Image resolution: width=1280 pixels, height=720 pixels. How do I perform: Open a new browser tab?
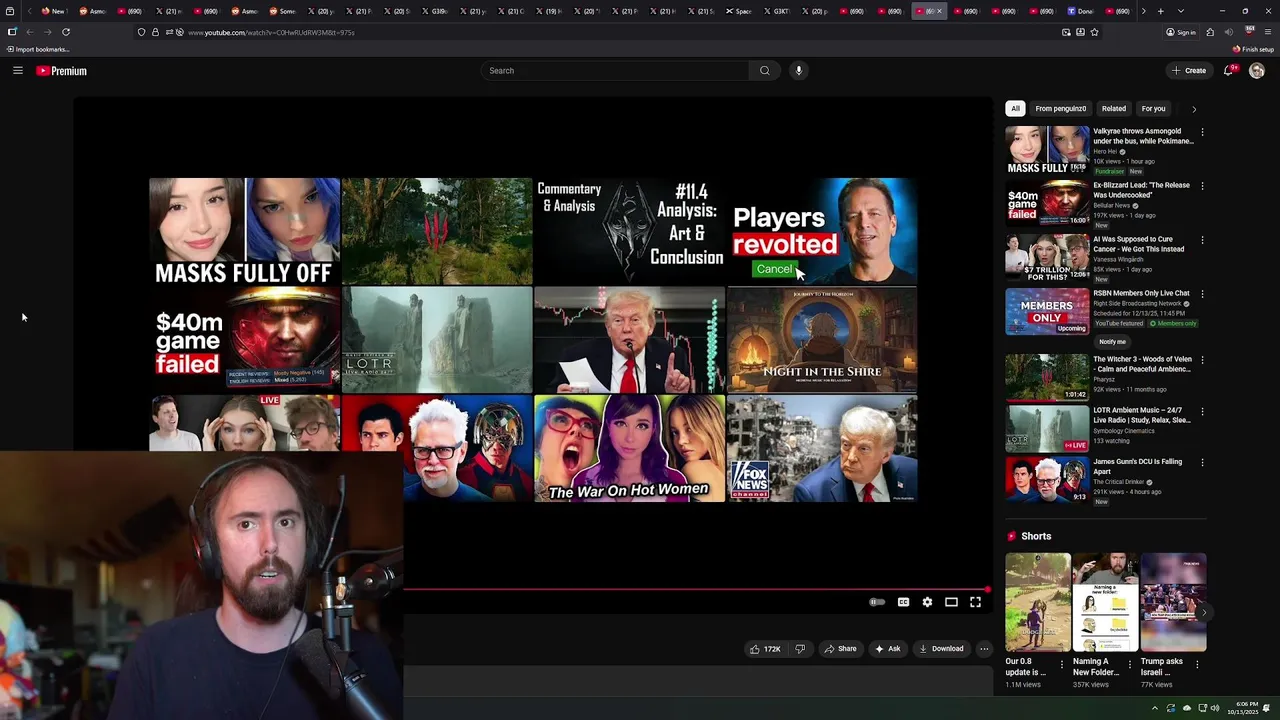pyautogui.click(x=1160, y=11)
